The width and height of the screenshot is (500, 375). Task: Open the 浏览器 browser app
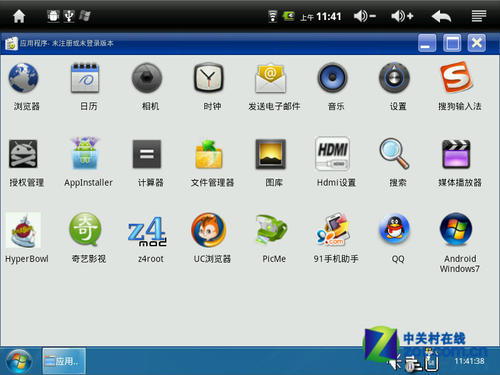[24, 78]
